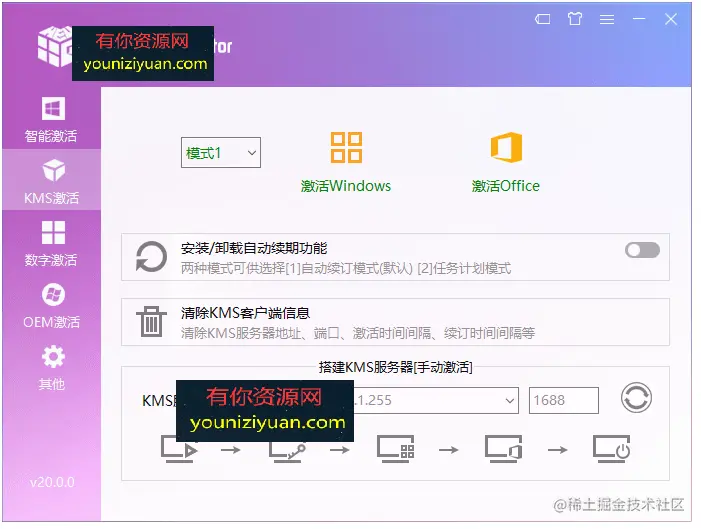Screen dimensions: 701x529
Task: Select the 清除KMS客户端信息 title text
Action: [x=245, y=313]
